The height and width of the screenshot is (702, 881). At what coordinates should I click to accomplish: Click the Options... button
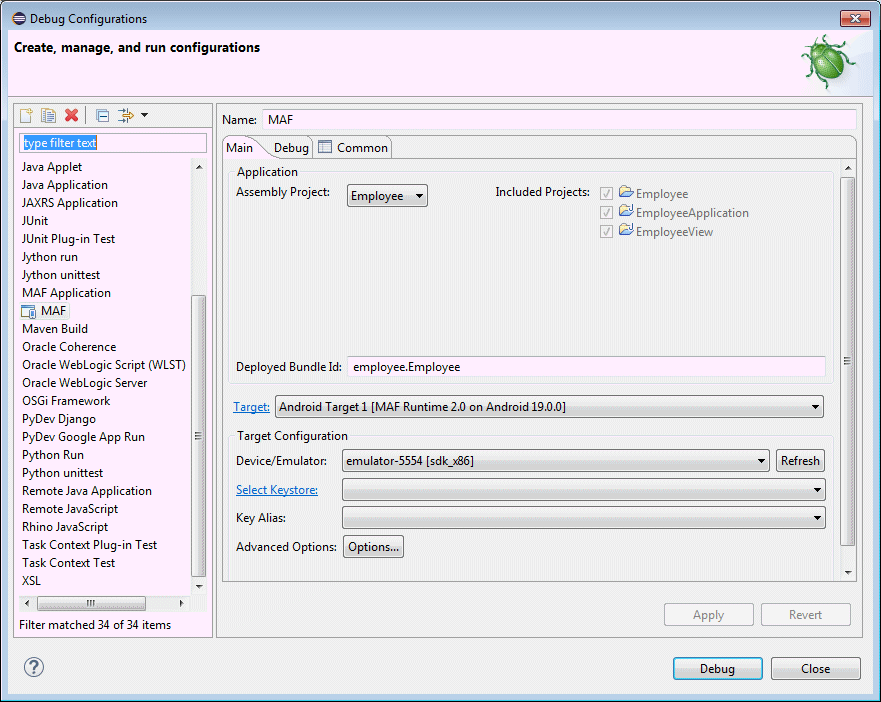[x=373, y=547]
